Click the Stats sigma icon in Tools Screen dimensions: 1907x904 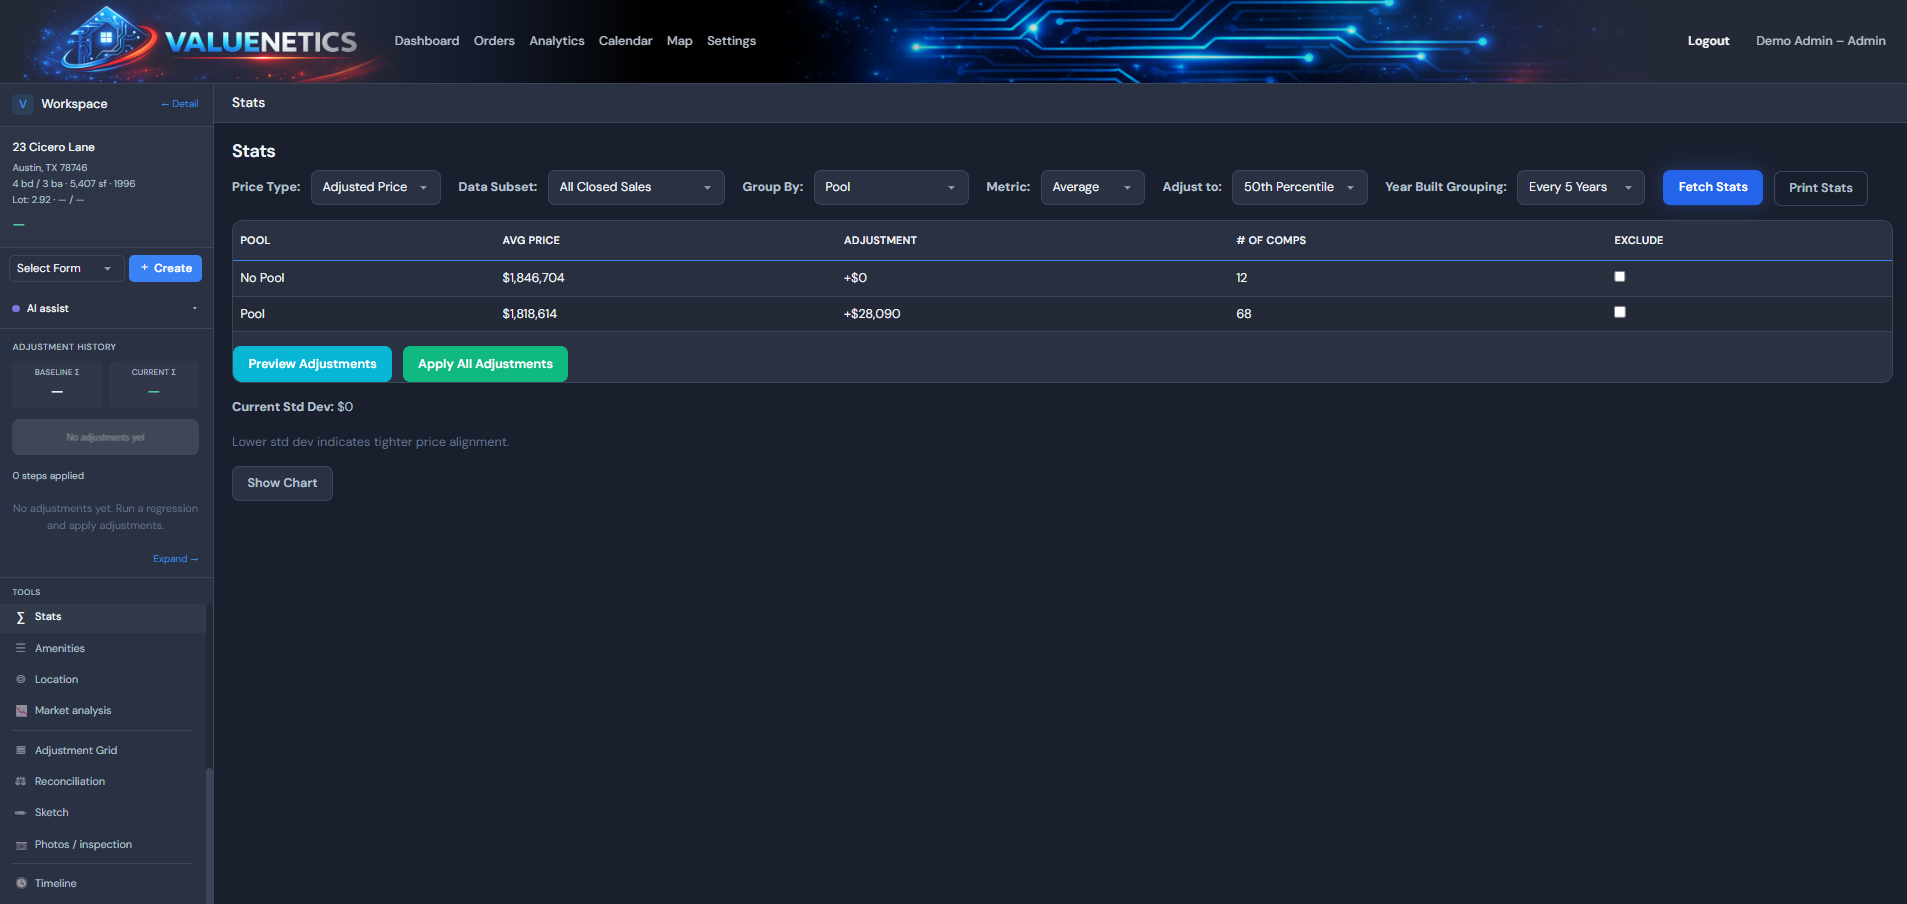(21, 618)
